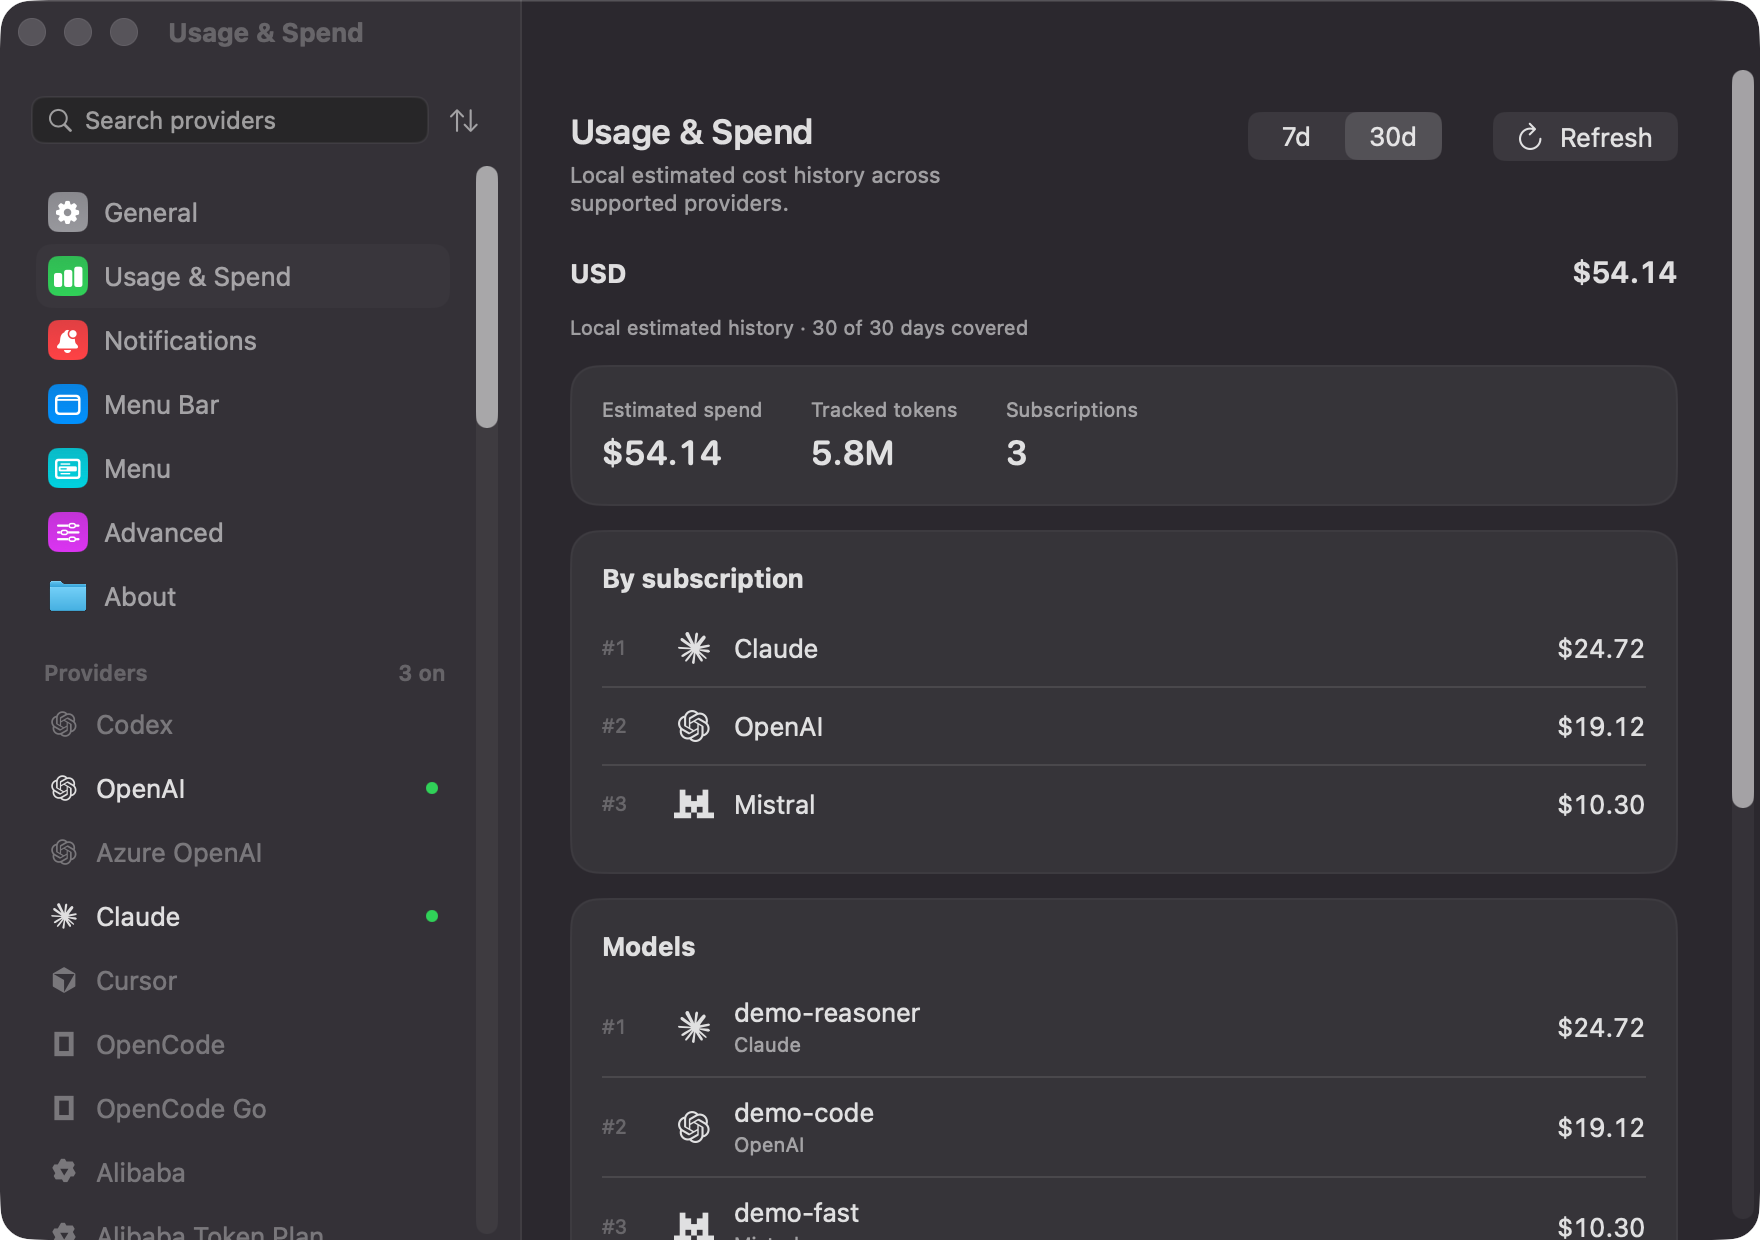Select the Cursor provider
This screenshot has height=1240, width=1760.
(242, 980)
